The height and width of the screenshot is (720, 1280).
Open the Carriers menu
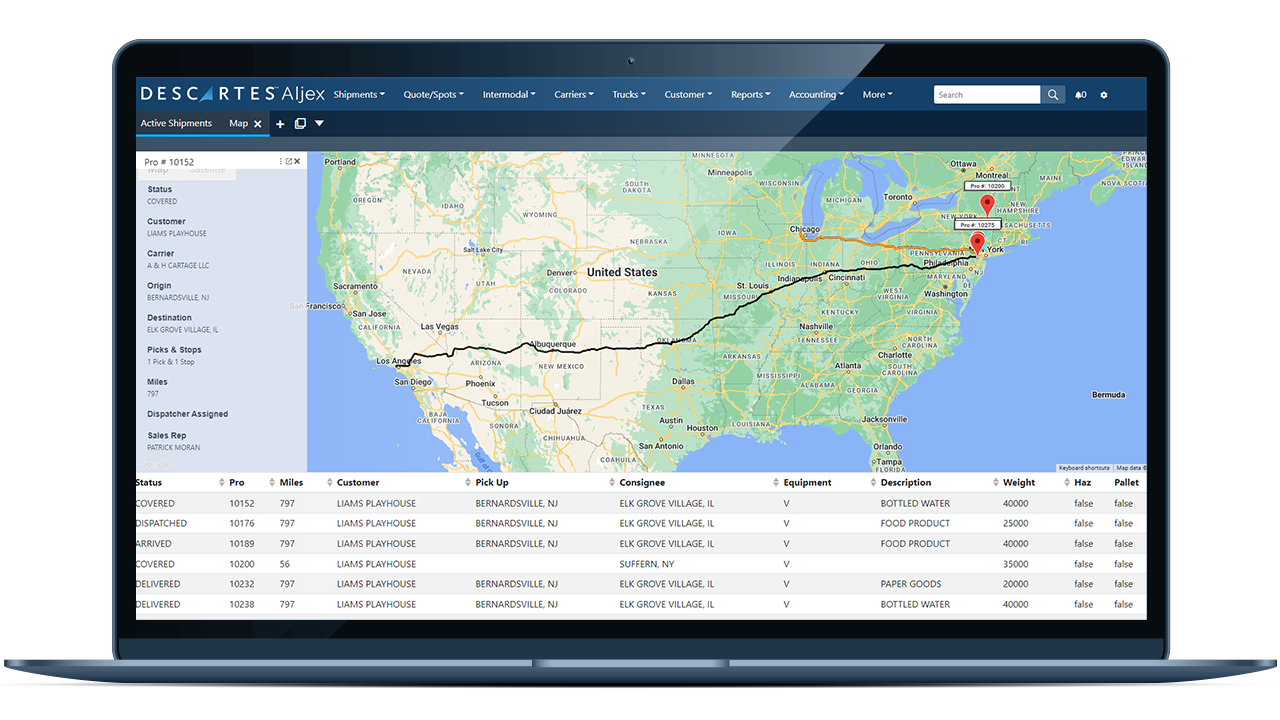pyautogui.click(x=574, y=95)
